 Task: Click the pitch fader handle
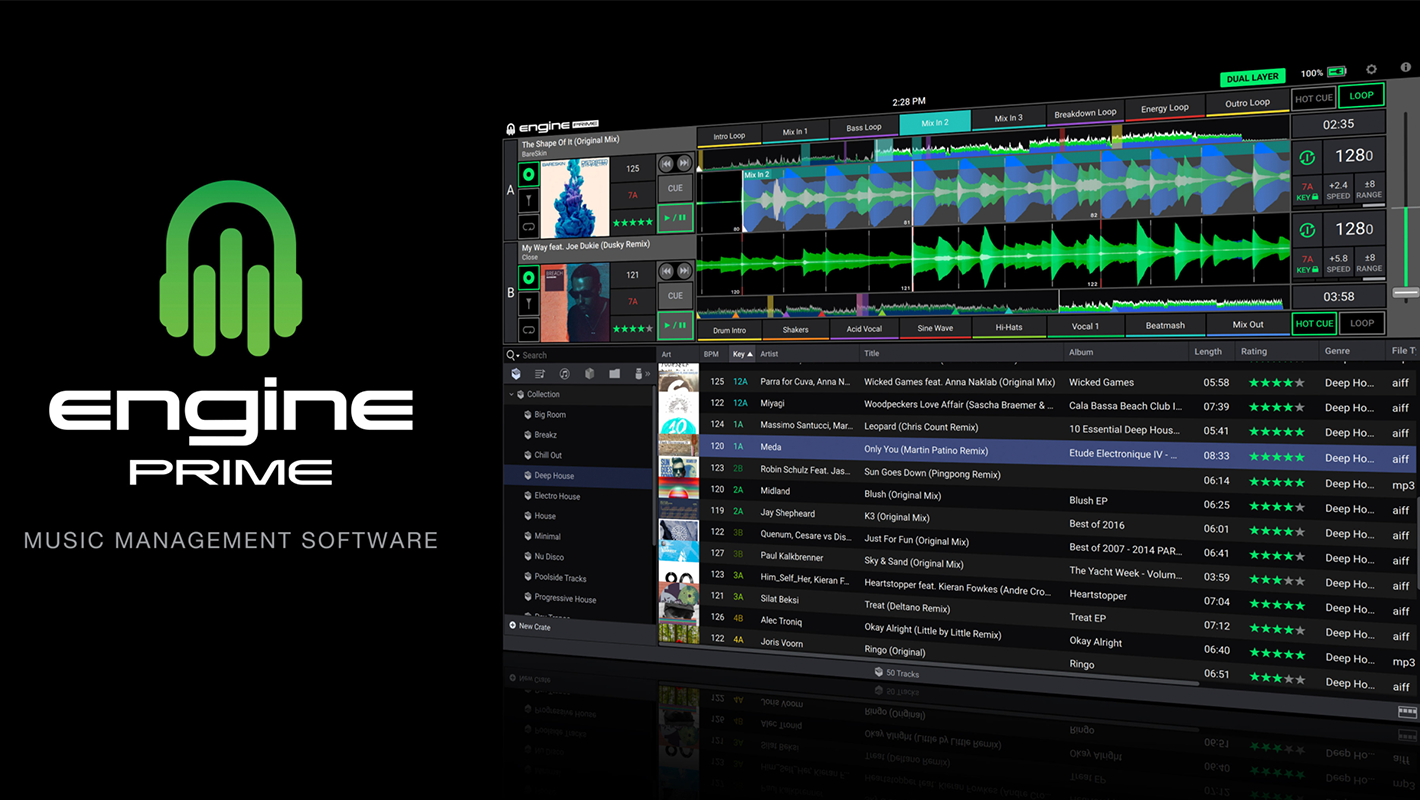(1406, 292)
